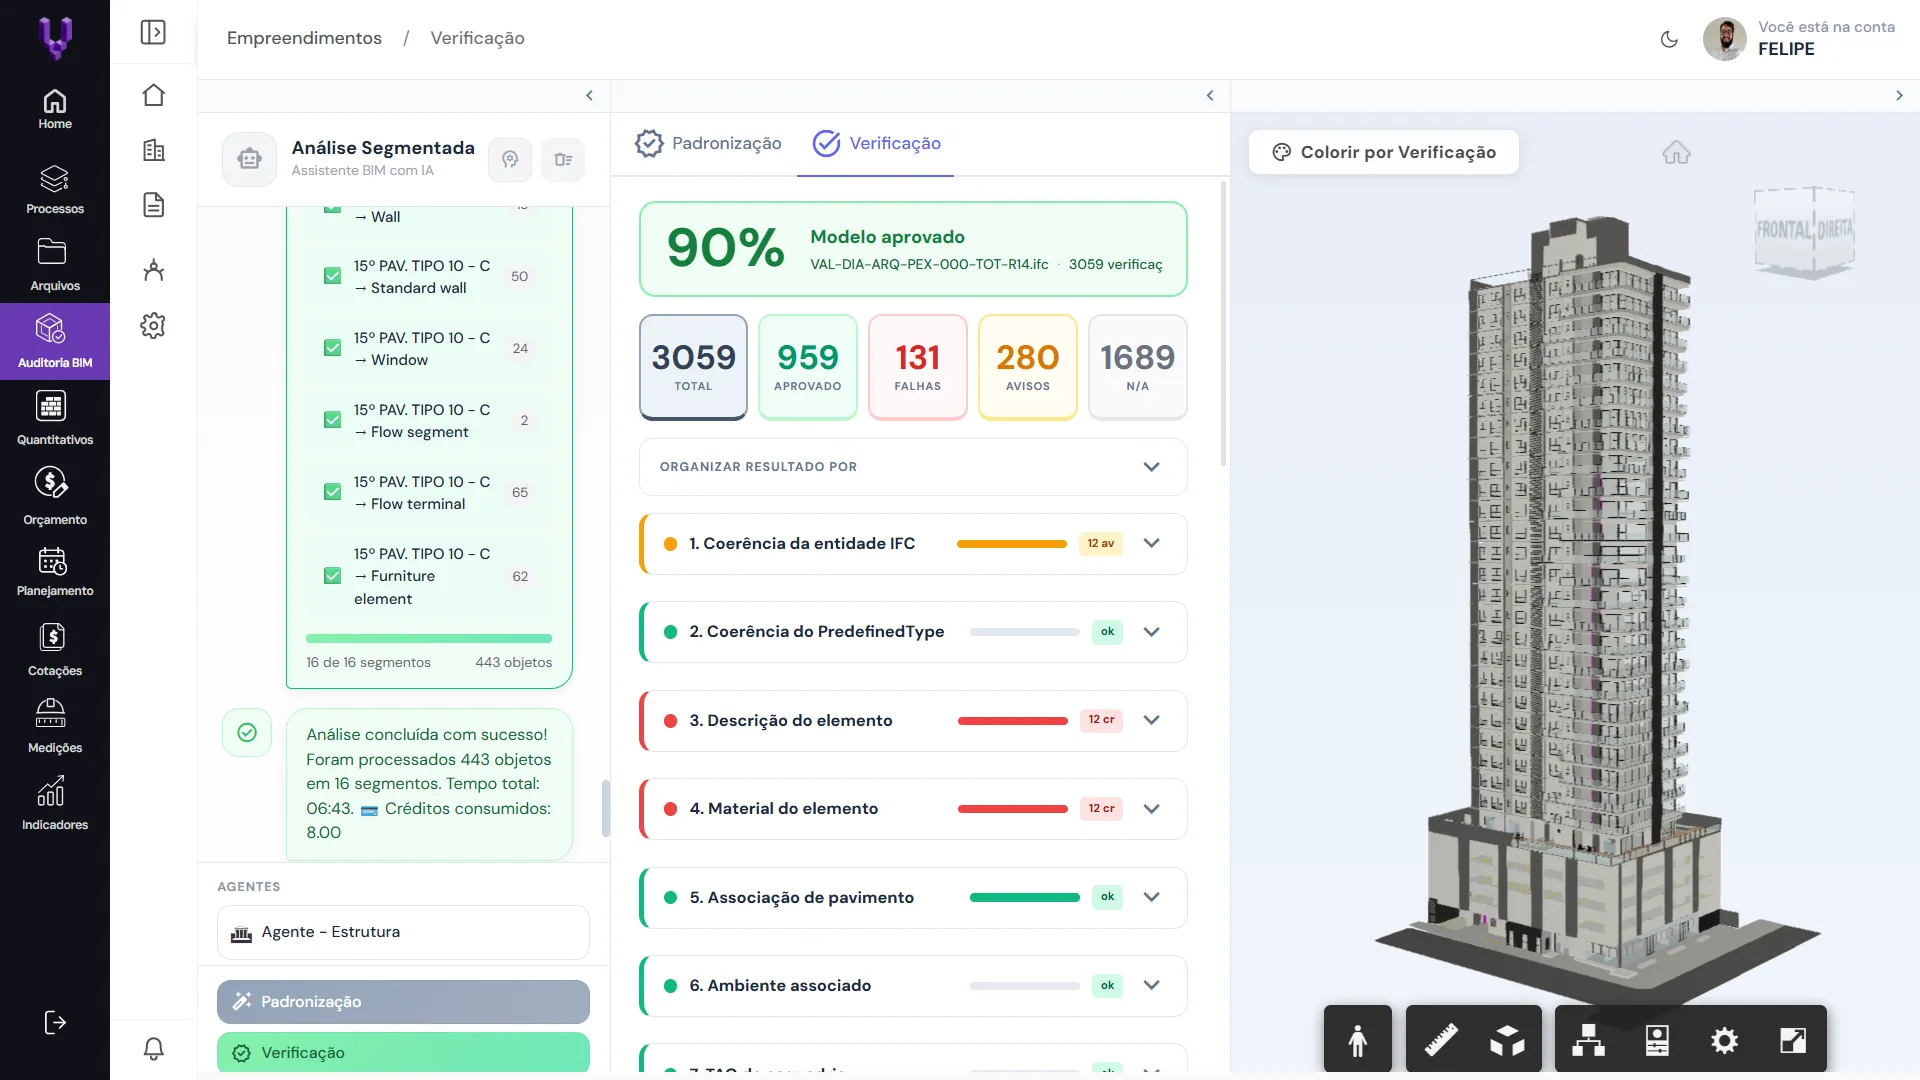Click the segments progress bar
This screenshot has width=1920, height=1080.
click(x=429, y=638)
